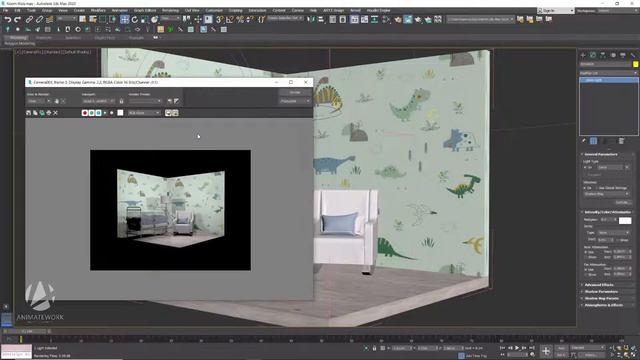Click Render button in render window
This screenshot has width=640, height=360.
(295, 92)
